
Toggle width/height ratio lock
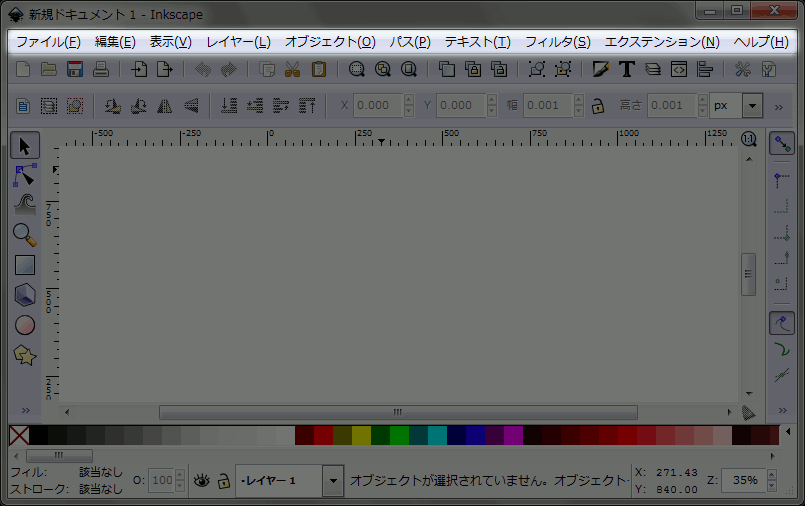tap(597, 105)
